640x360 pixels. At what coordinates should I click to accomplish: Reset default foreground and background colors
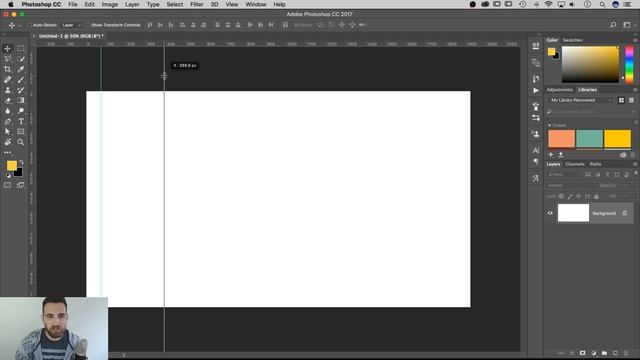[8, 176]
